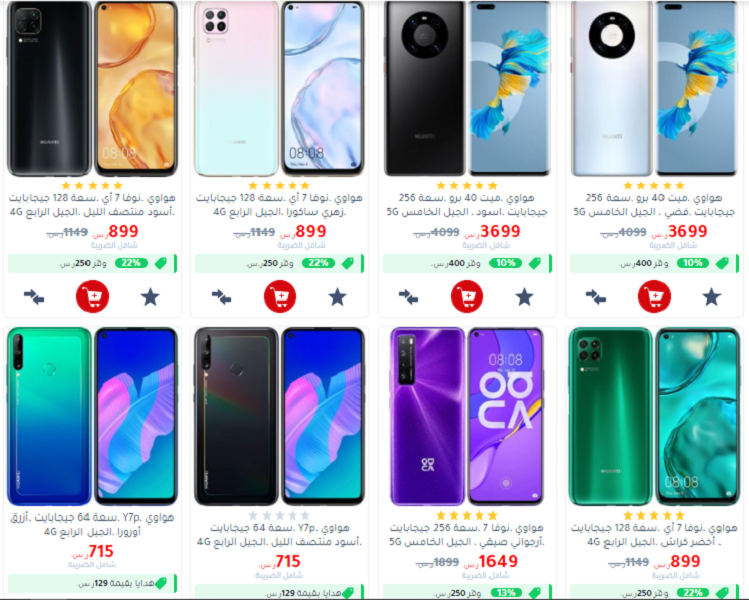Open the green Nova 7i product image
The image size is (749, 600).
tap(654, 416)
